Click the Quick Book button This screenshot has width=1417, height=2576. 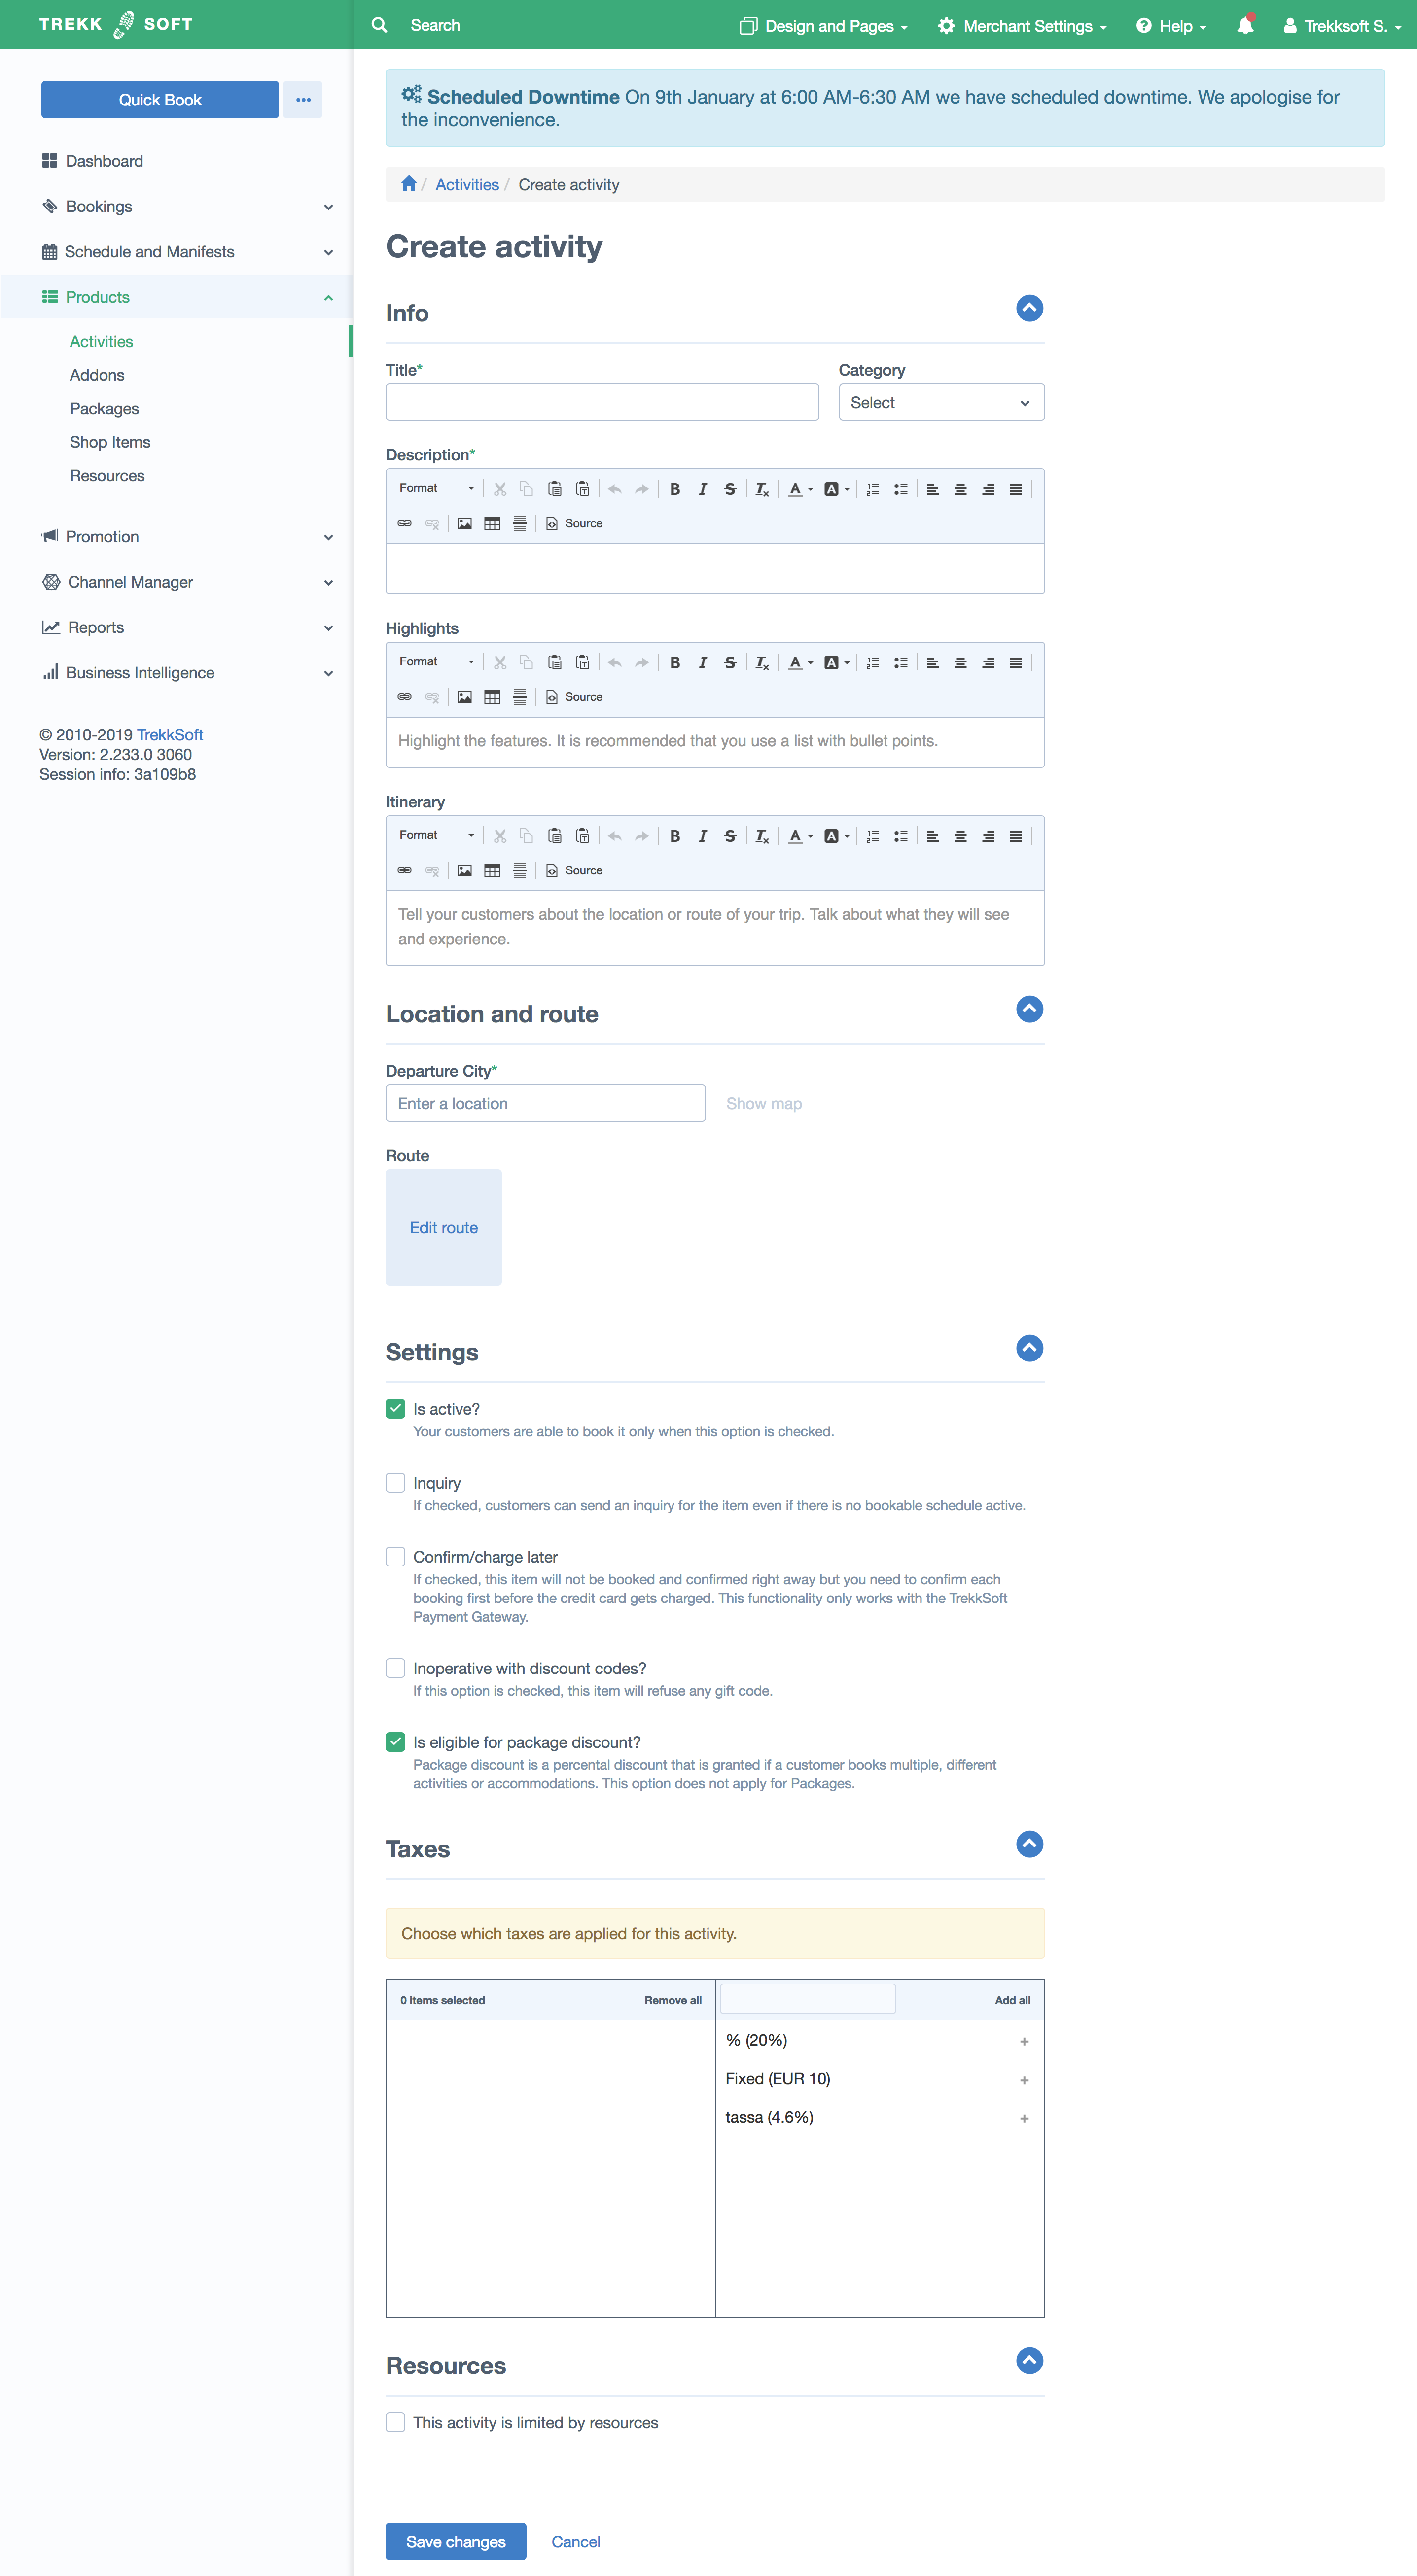[160, 100]
